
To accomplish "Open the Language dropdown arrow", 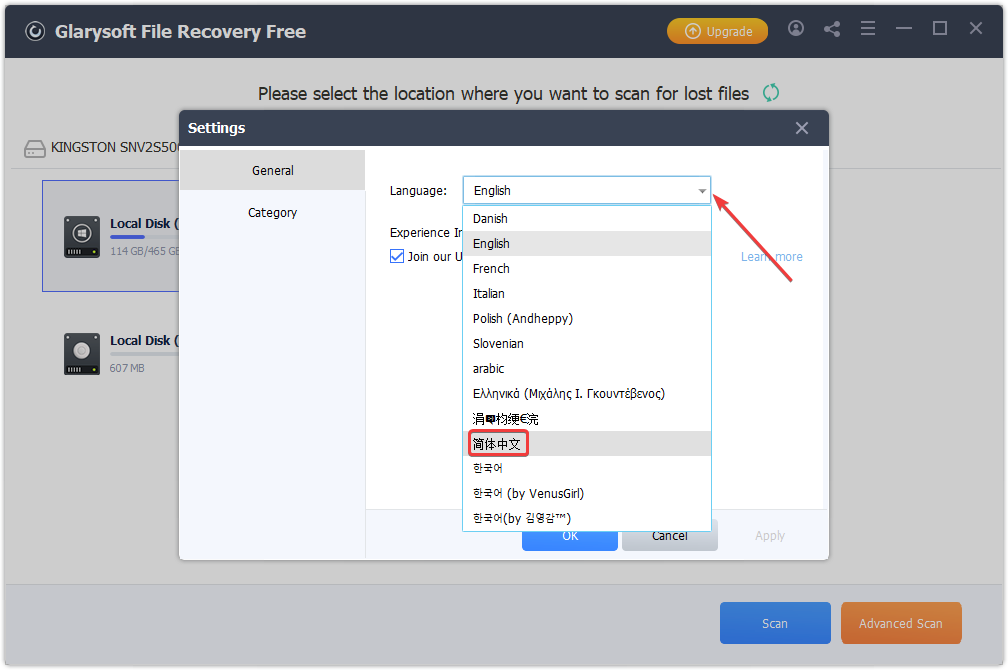I will pyautogui.click(x=700, y=190).
